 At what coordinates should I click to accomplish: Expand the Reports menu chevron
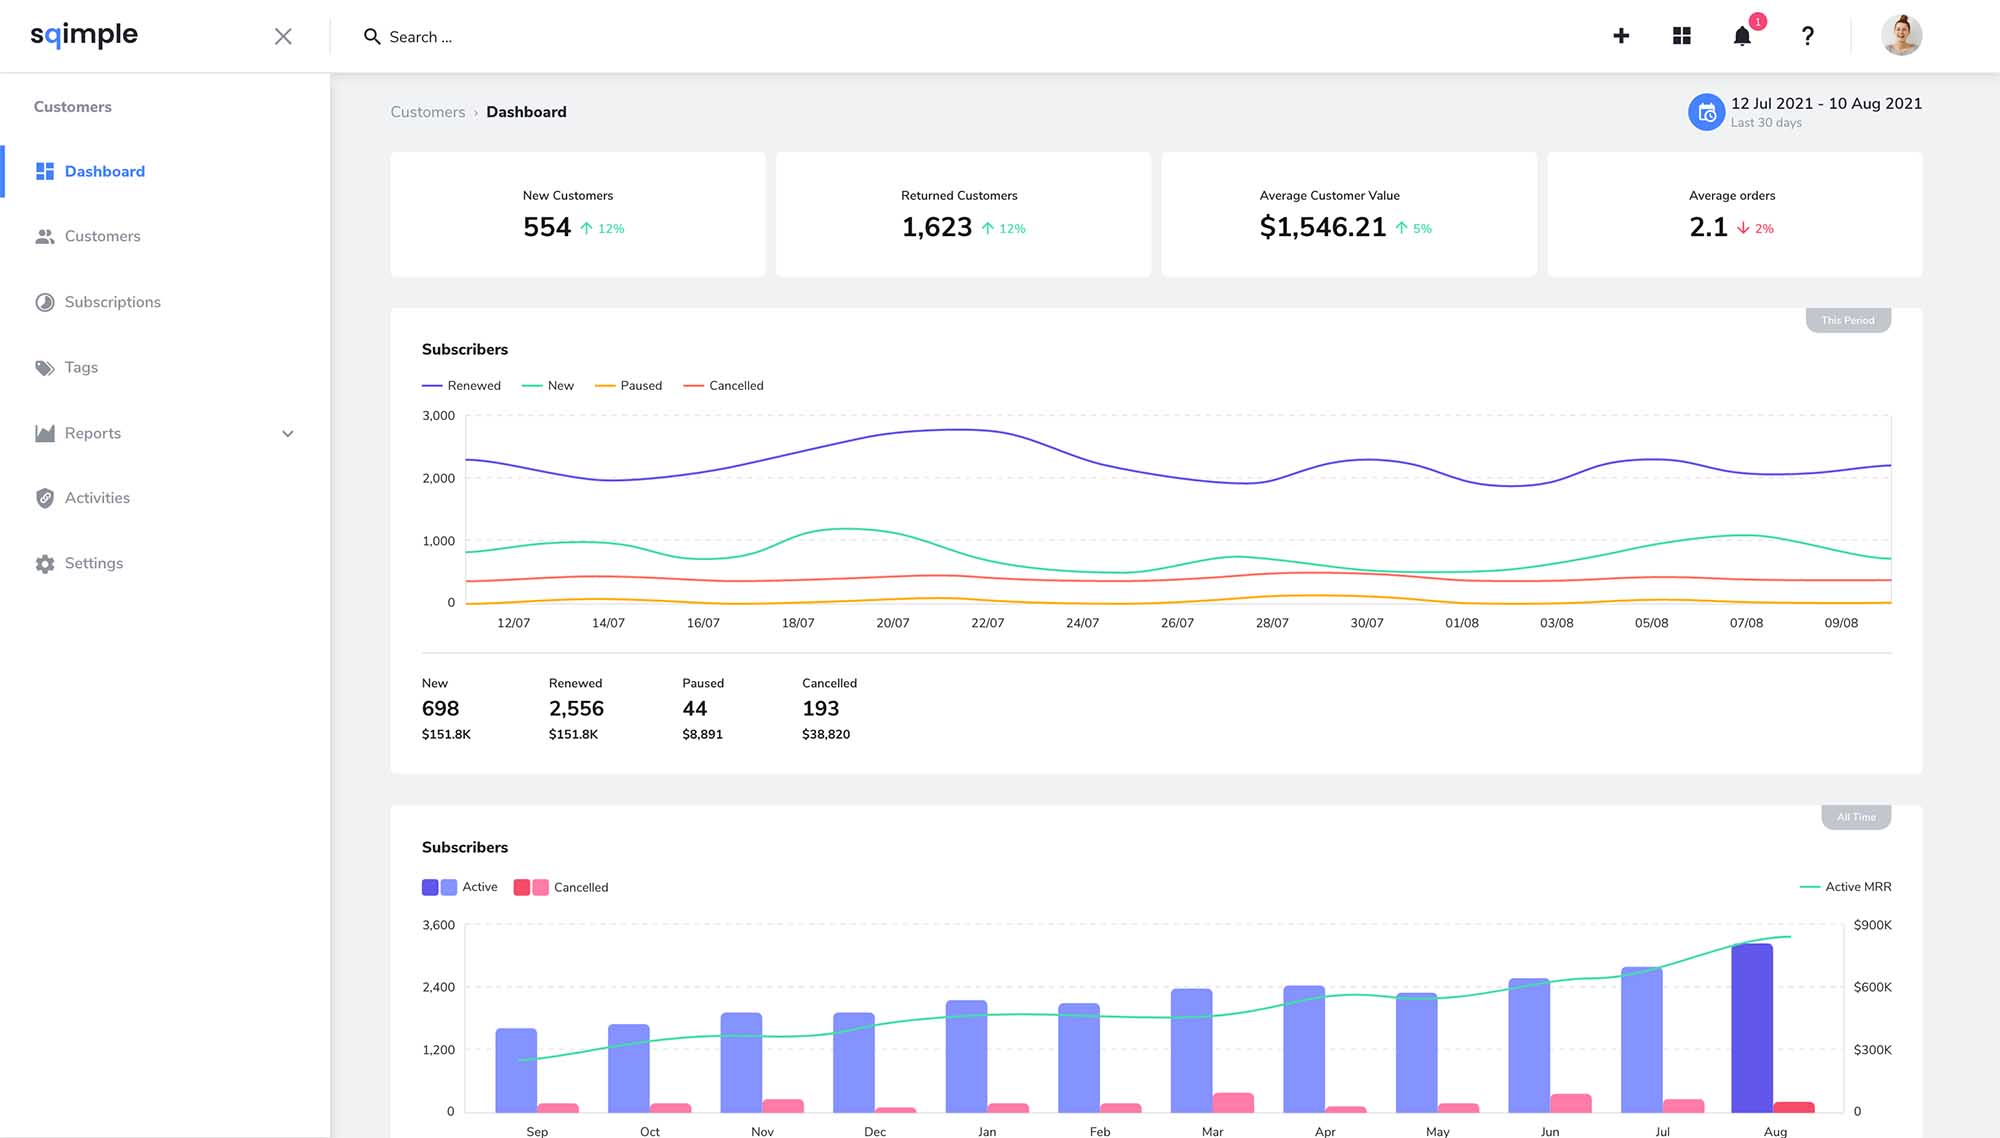pos(288,434)
